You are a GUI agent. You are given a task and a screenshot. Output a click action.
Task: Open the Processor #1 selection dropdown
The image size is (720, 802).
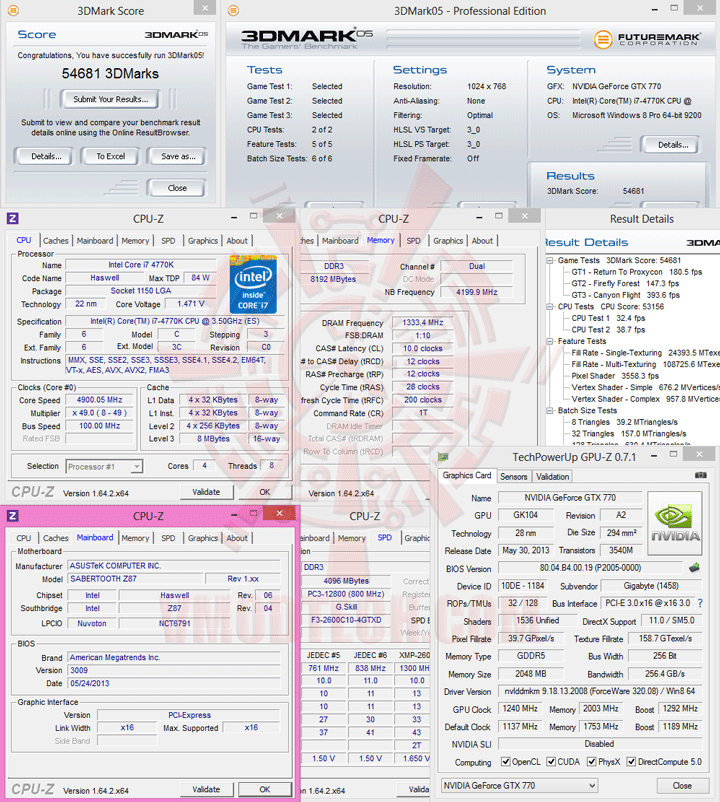104,466
